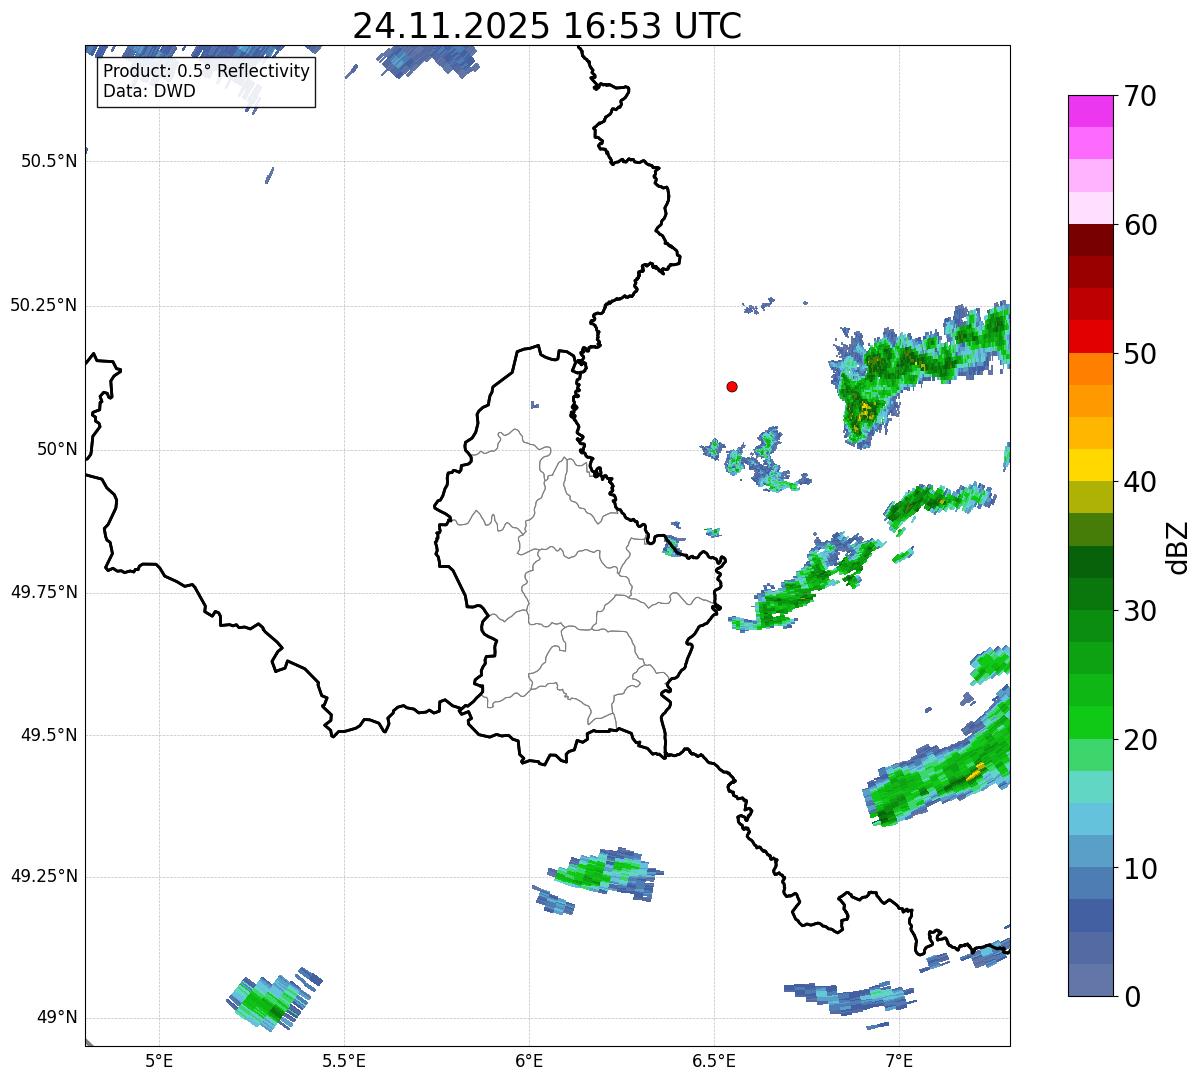Image resolution: width=1202 pixels, height=1081 pixels.
Task: Click the latitude label "50°N"
Action: [57, 449]
